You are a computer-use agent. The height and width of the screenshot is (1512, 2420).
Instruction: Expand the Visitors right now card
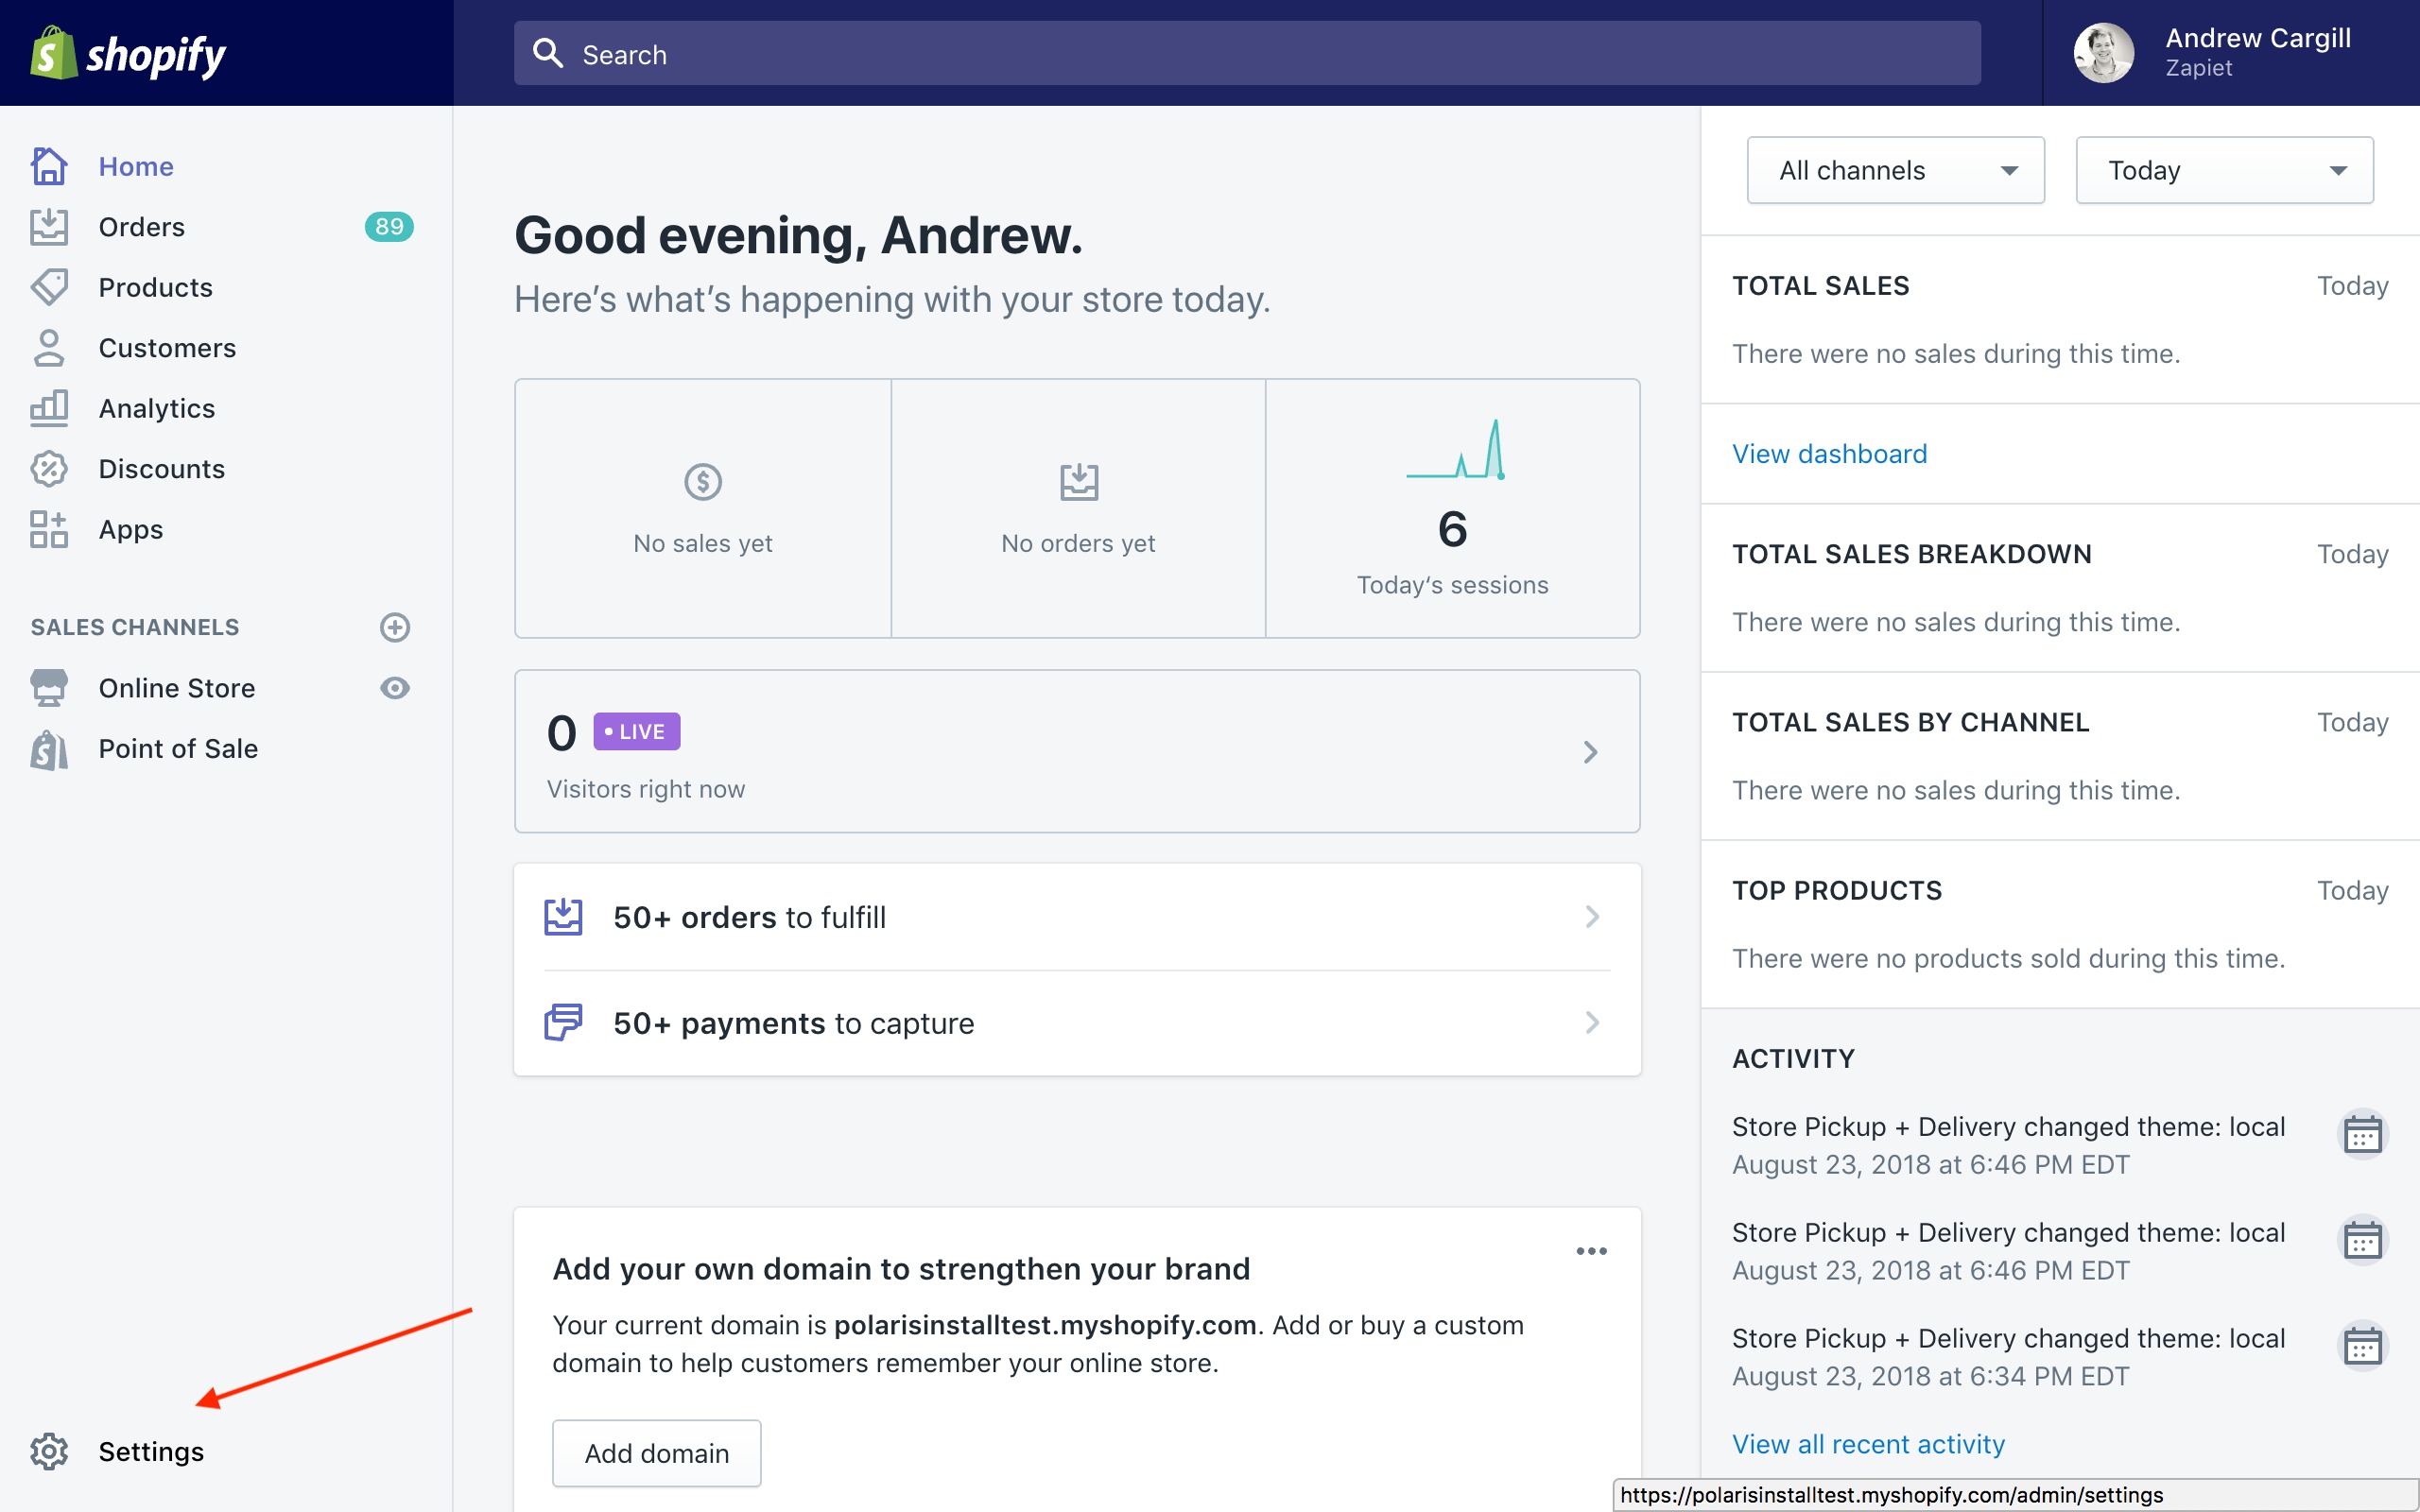(x=1590, y=752)
